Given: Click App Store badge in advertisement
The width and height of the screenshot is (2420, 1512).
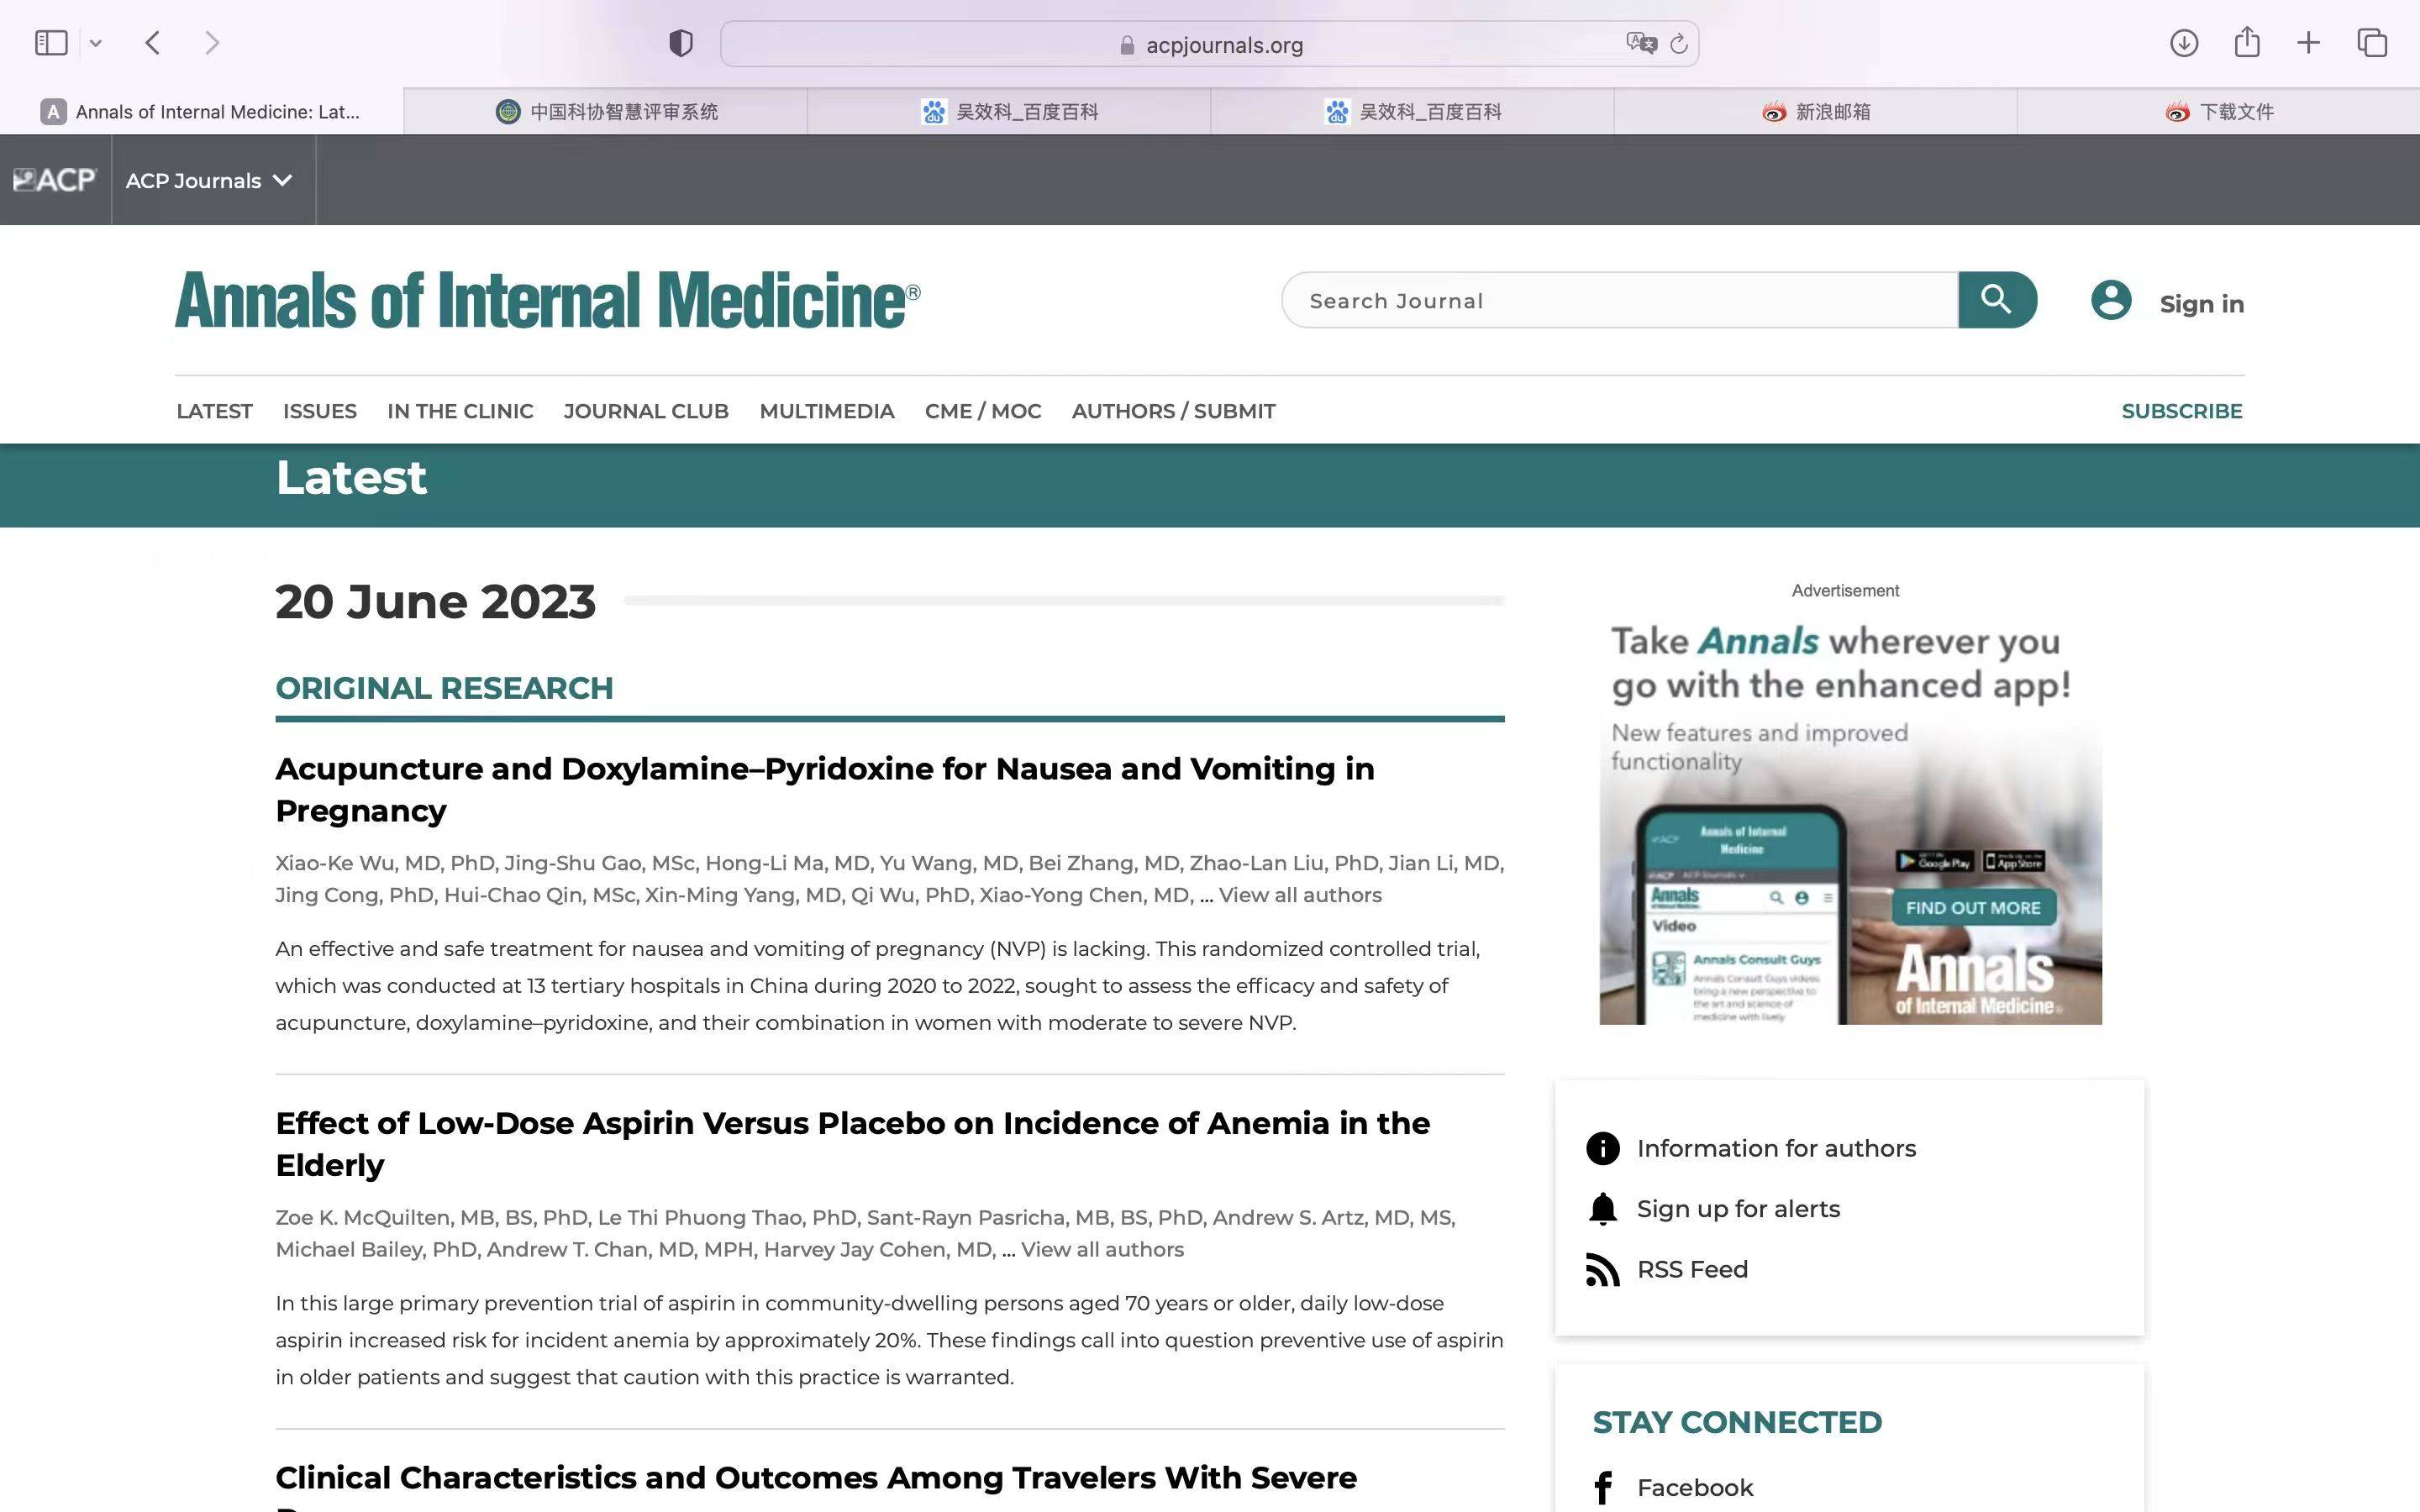Looking at the screenshot, I should 2014,861.
